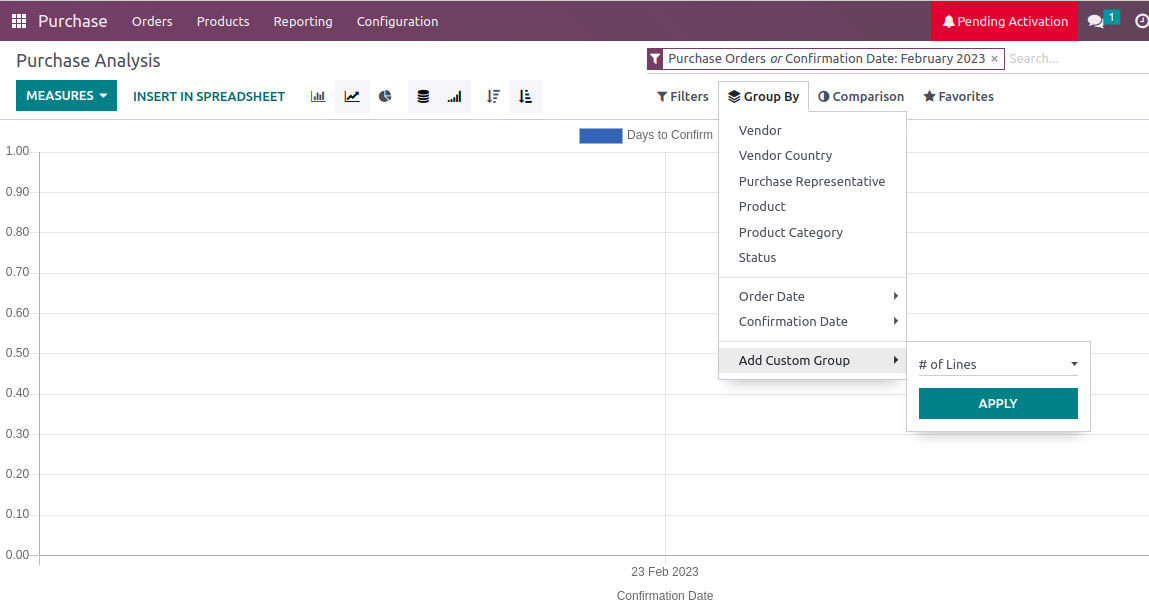Image resolution: width=1149 pixels, height=604 pixels.
Task: Open the conversations chat icon
Action: (x=1096, y=21)
